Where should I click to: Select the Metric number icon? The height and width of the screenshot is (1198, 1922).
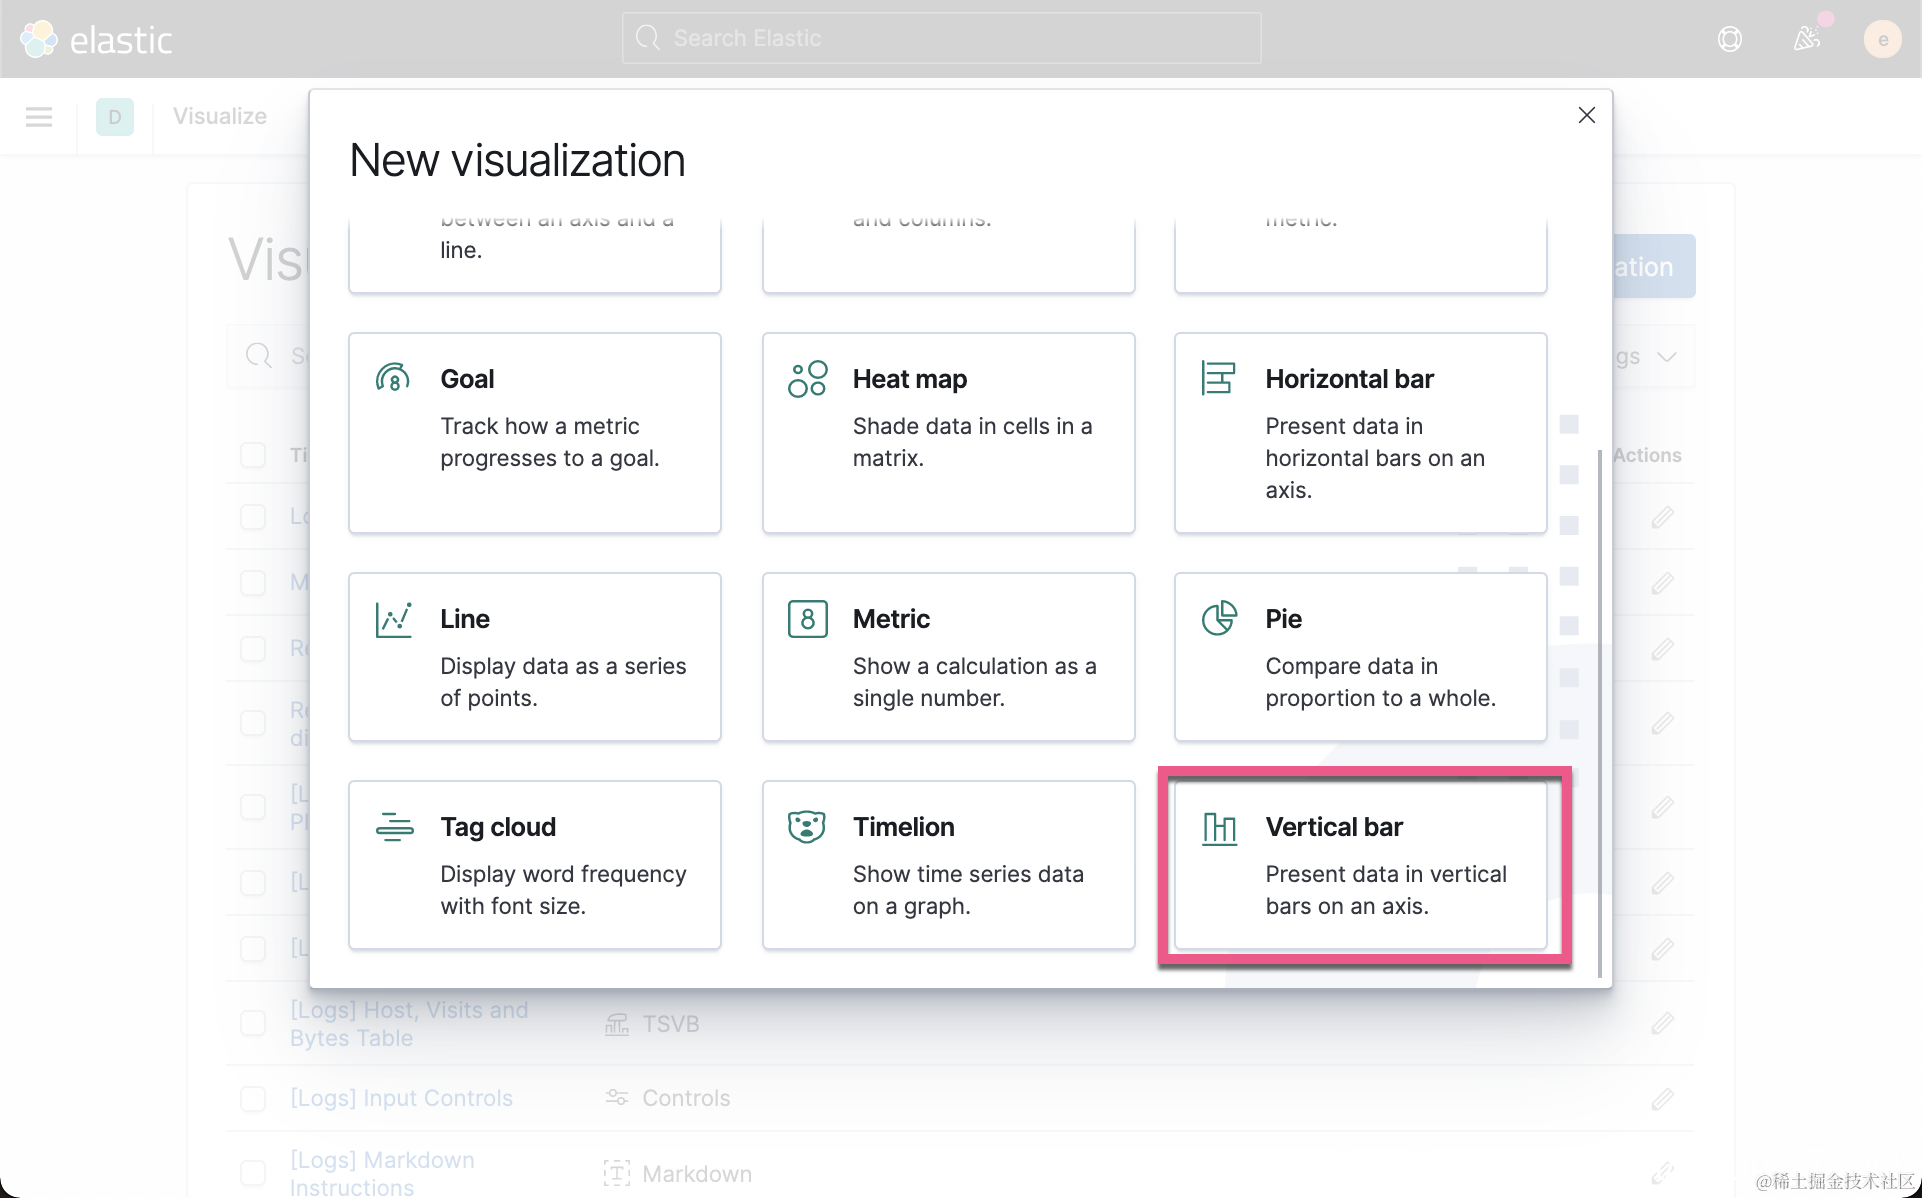point(807,619)
